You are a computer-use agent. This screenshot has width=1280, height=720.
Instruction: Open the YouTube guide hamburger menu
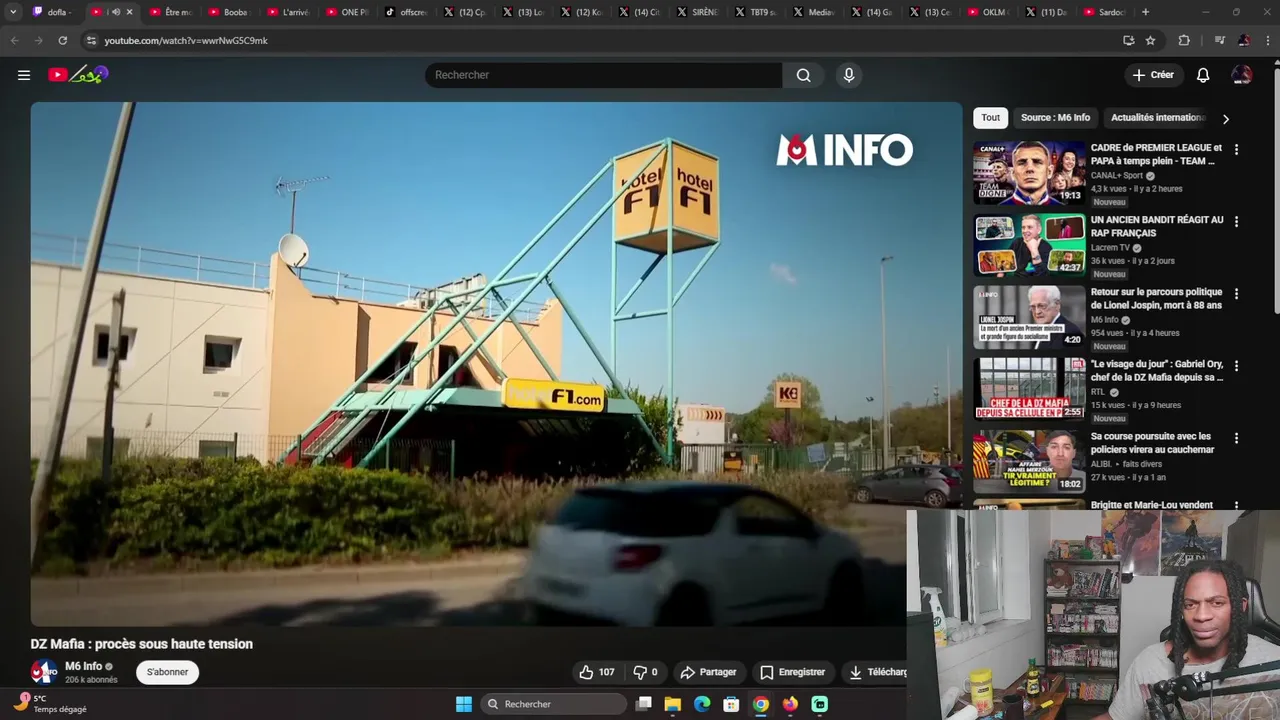click(24, 75)
